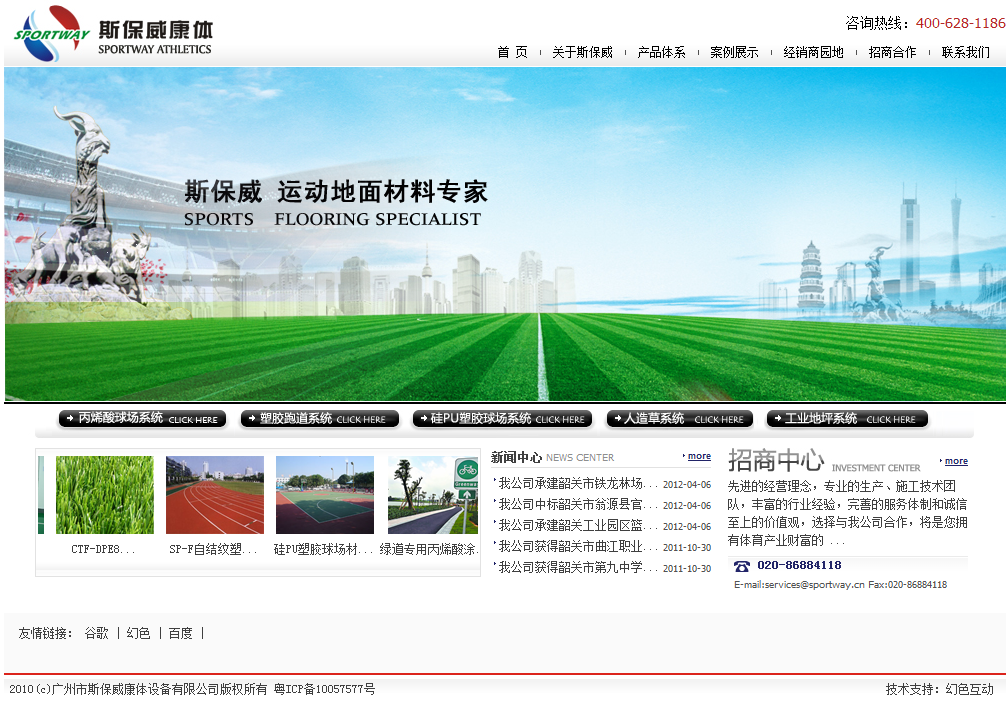Click the 百度 friendly link
The height and width of the screenshot is (718, 1007).
180,634
